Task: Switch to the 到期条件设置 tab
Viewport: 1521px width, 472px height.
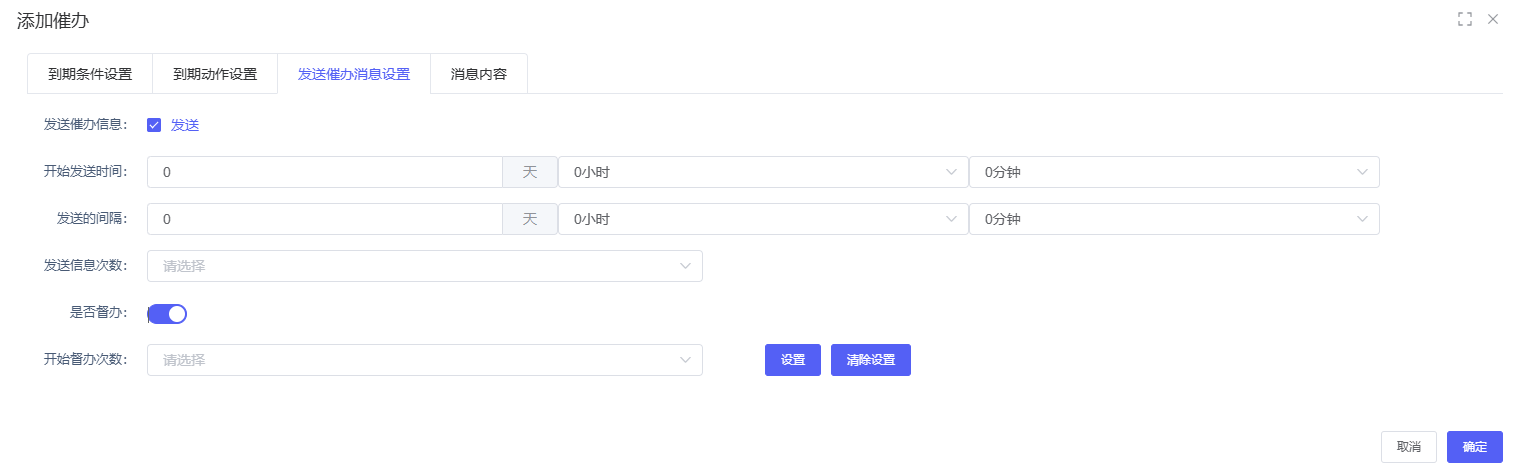Action: pyautogui.click(x=90, y=74)
